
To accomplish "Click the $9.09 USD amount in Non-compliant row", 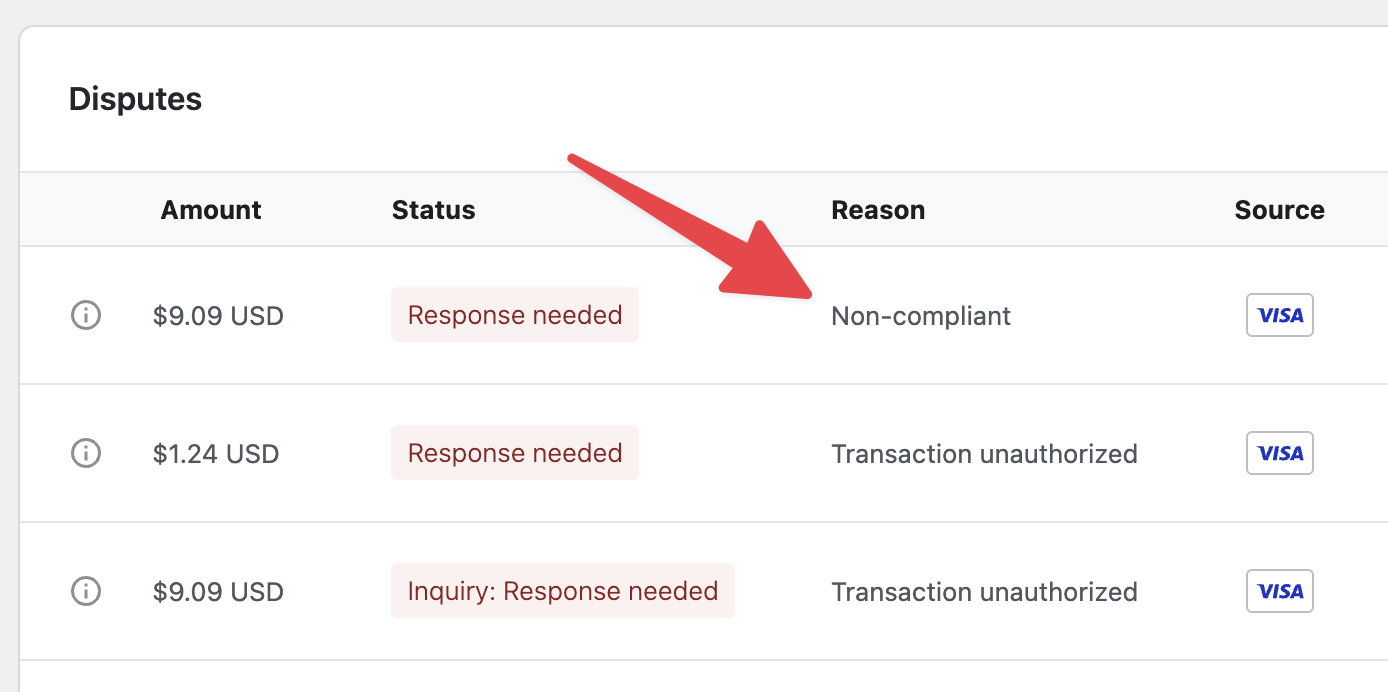I will [x=218, y=317].
